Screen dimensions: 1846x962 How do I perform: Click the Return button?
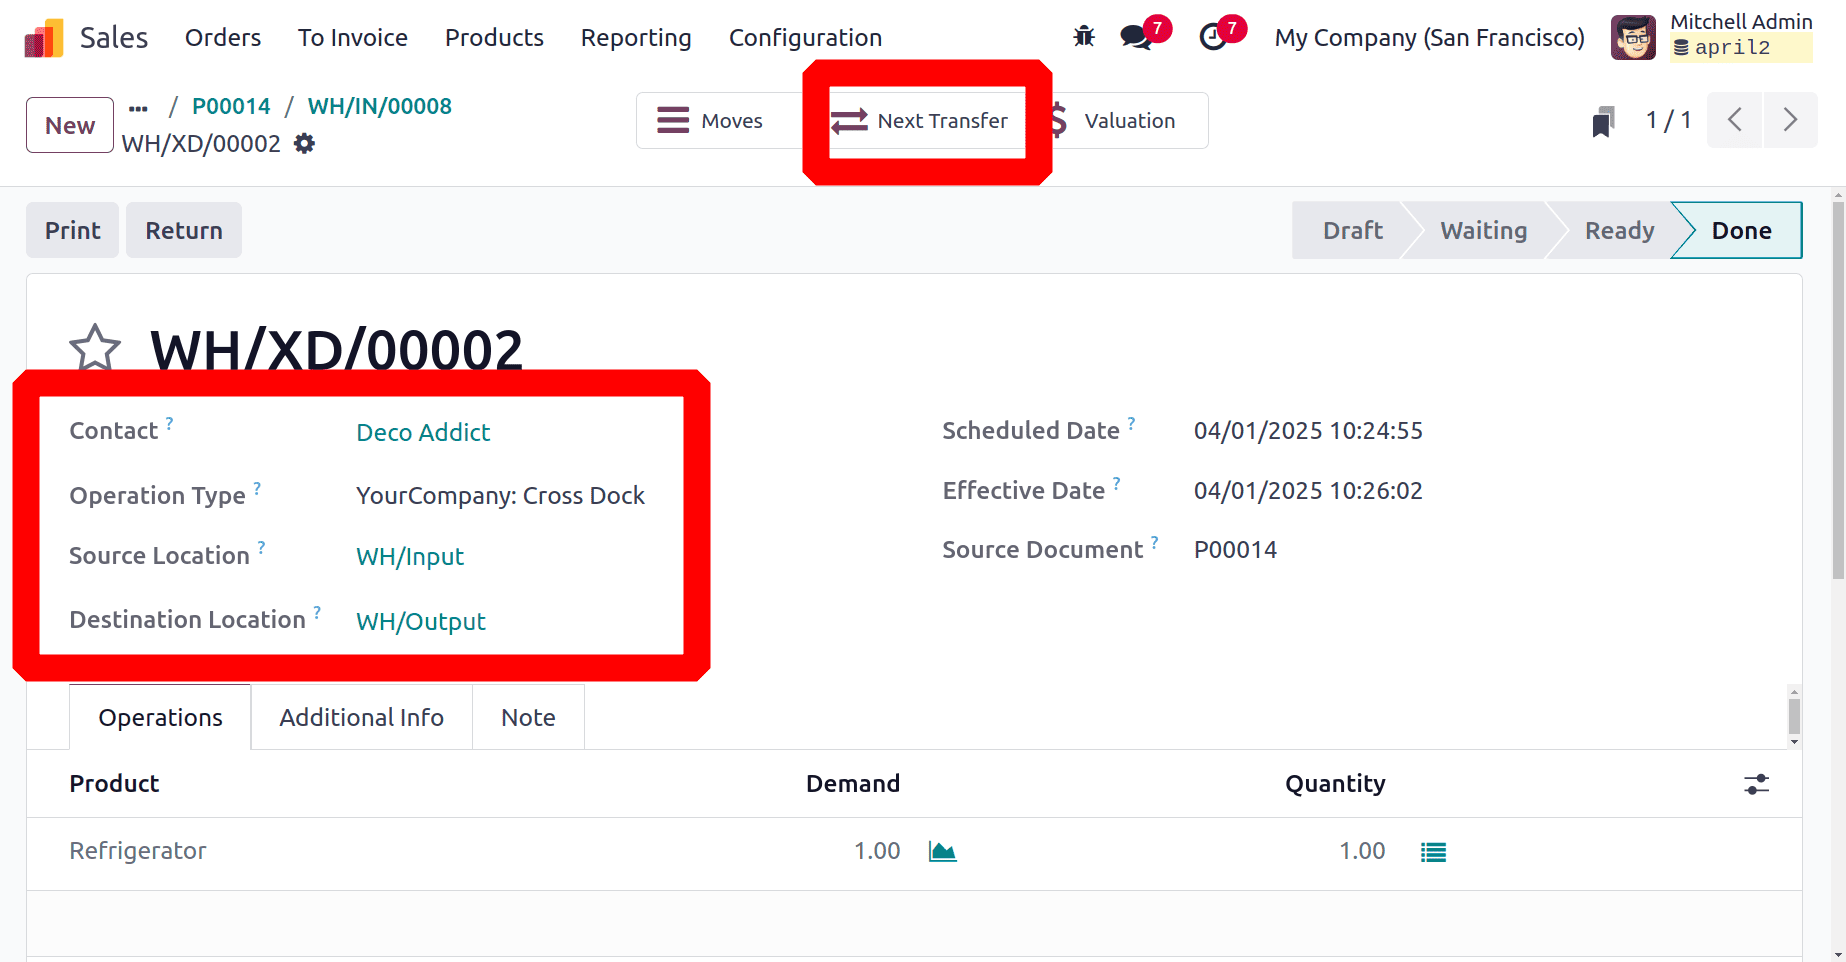click(184, 230)
